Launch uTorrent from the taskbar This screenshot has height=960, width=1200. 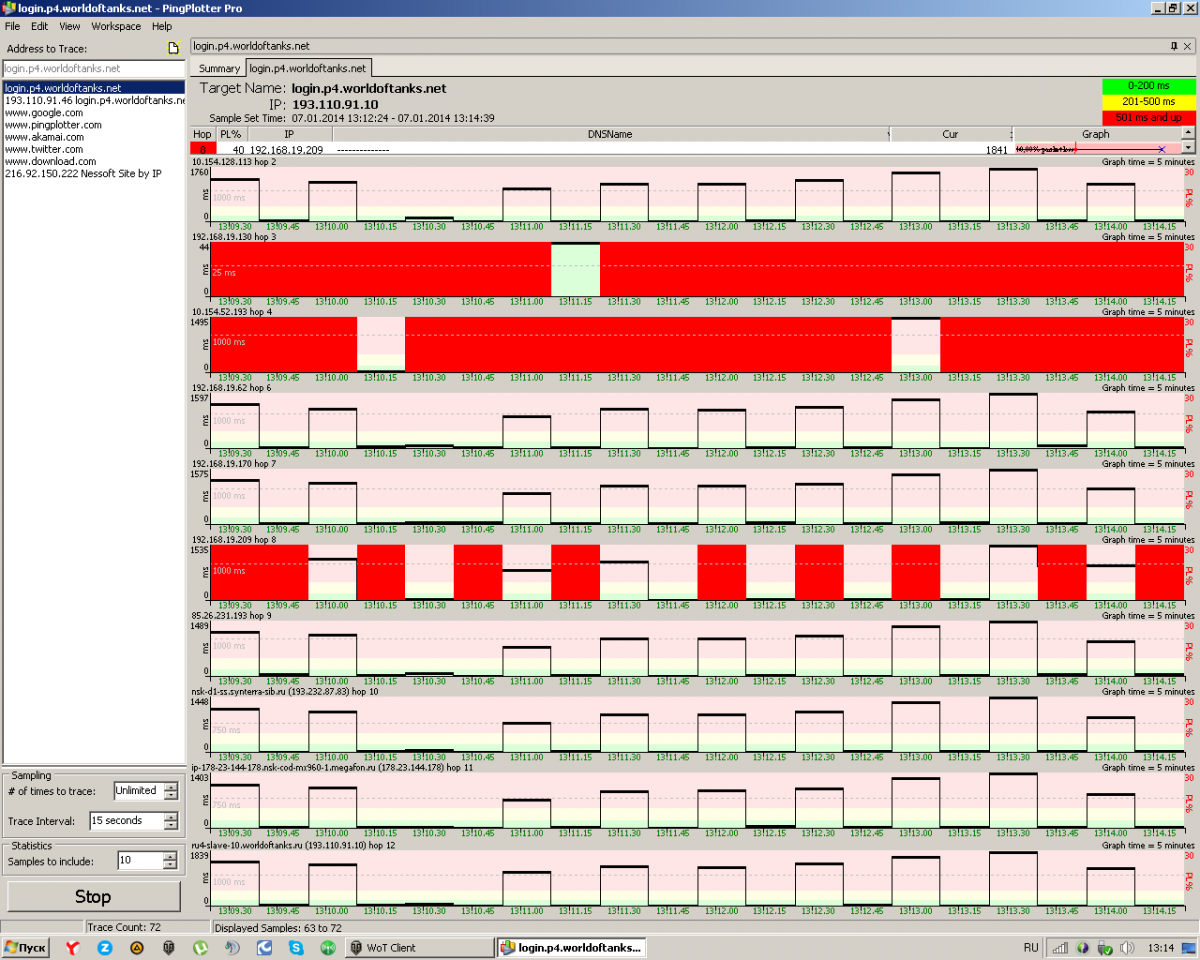[200, 947]
